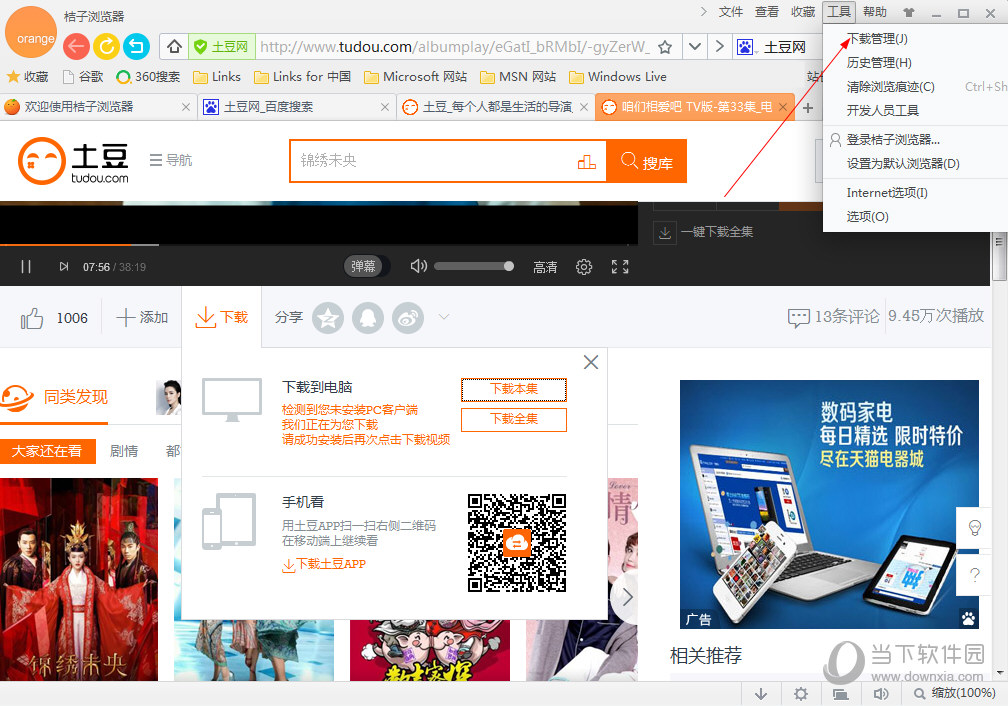
Task: Click the 一键下载全集 button
Action: [703, 231]
